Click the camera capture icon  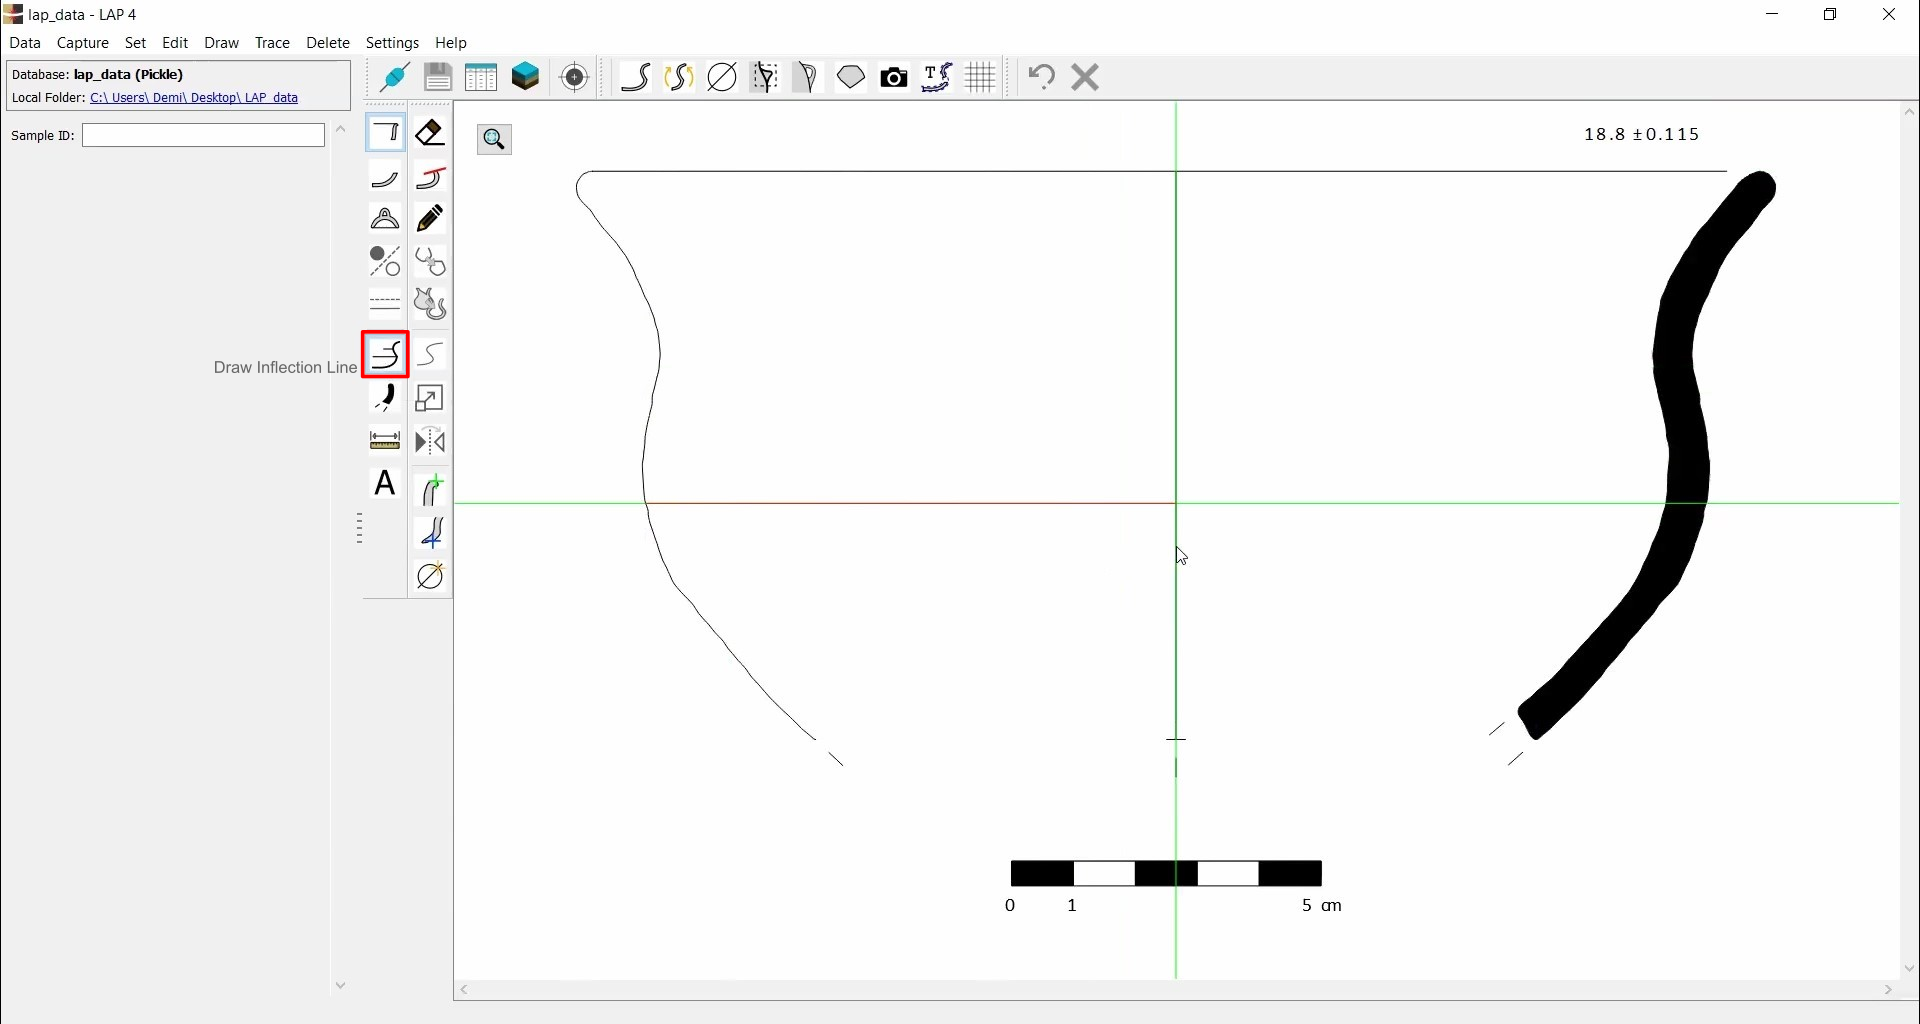(894, 77)
